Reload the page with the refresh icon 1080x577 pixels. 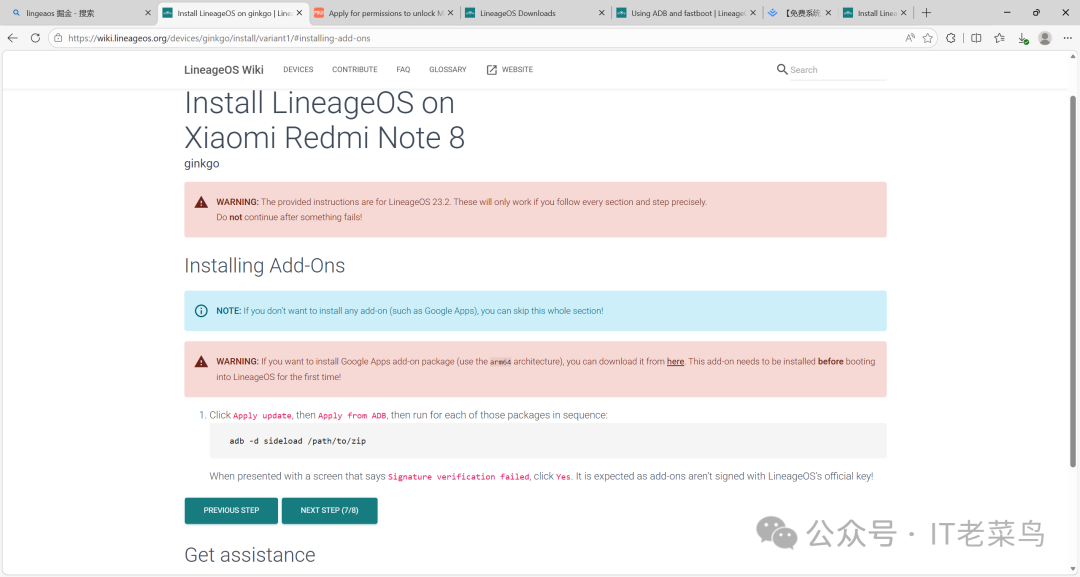tap(35, 38)
